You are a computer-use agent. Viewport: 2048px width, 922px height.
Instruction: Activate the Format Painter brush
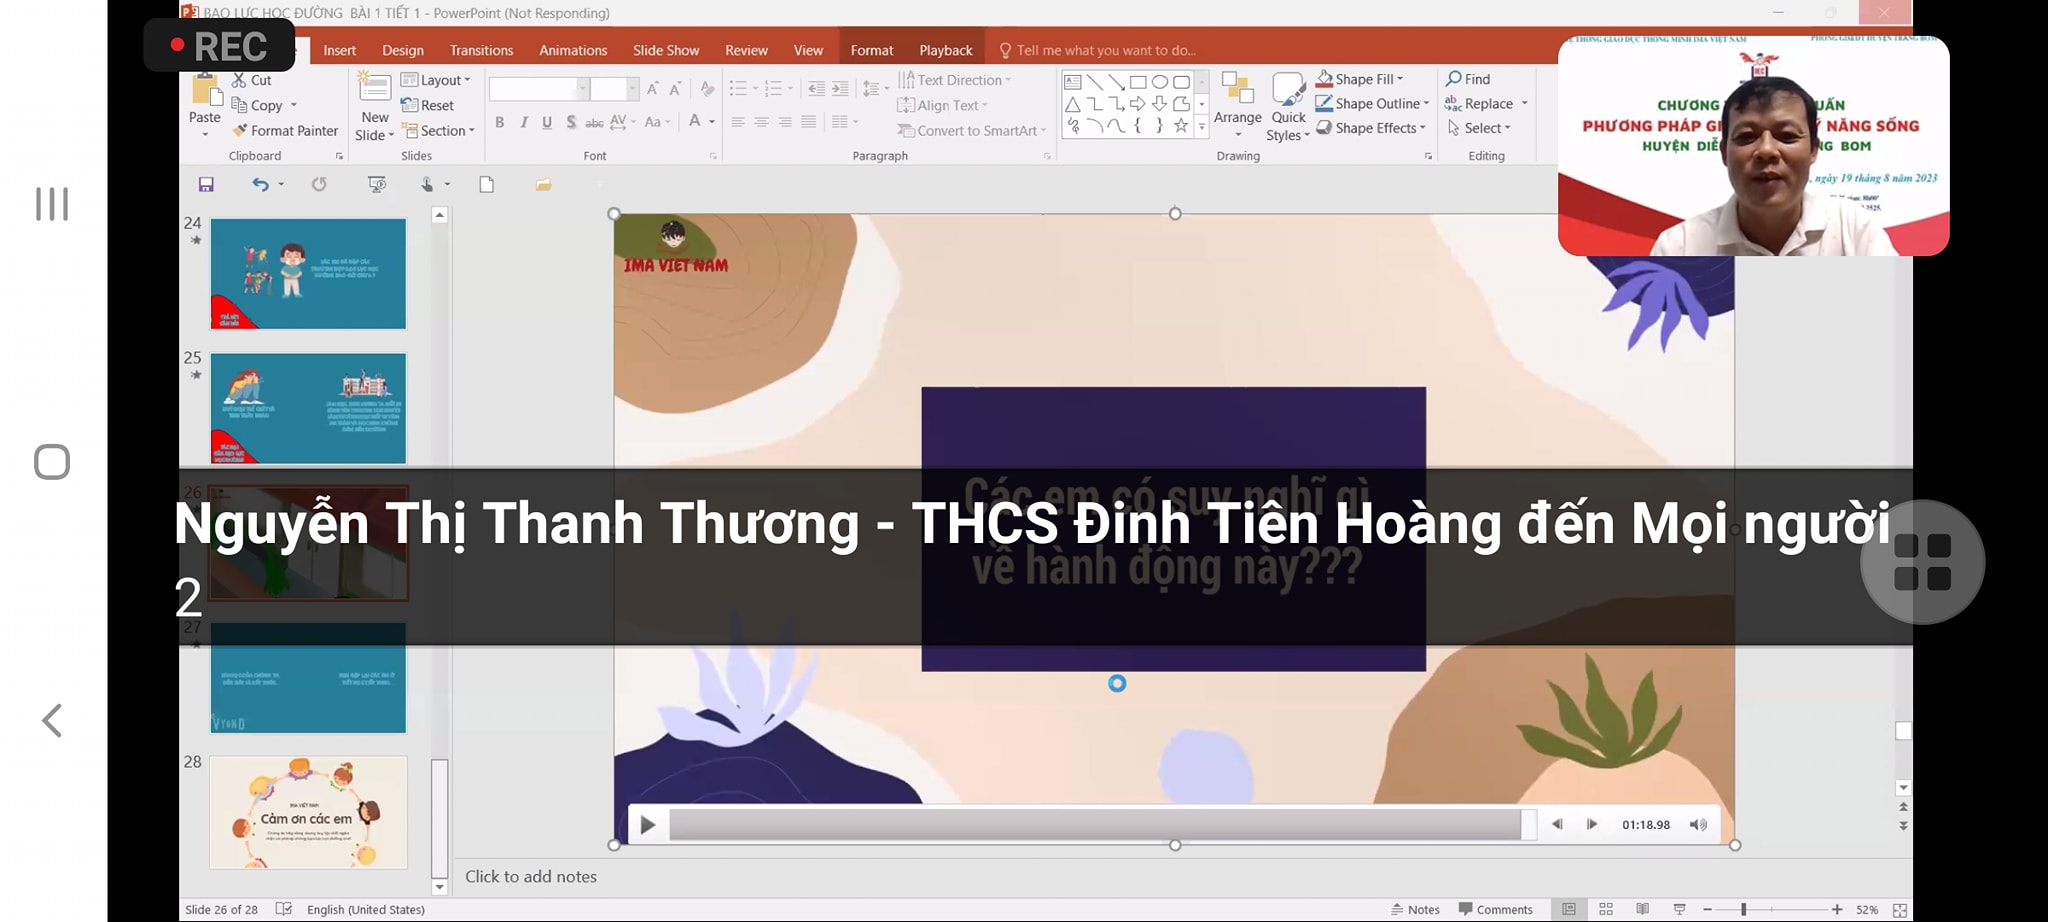[285, 131]
